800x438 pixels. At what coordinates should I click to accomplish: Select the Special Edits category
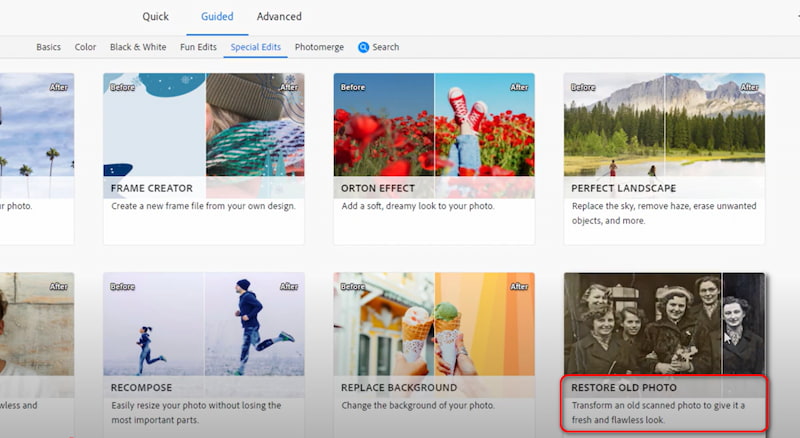[x=256, y=47]
